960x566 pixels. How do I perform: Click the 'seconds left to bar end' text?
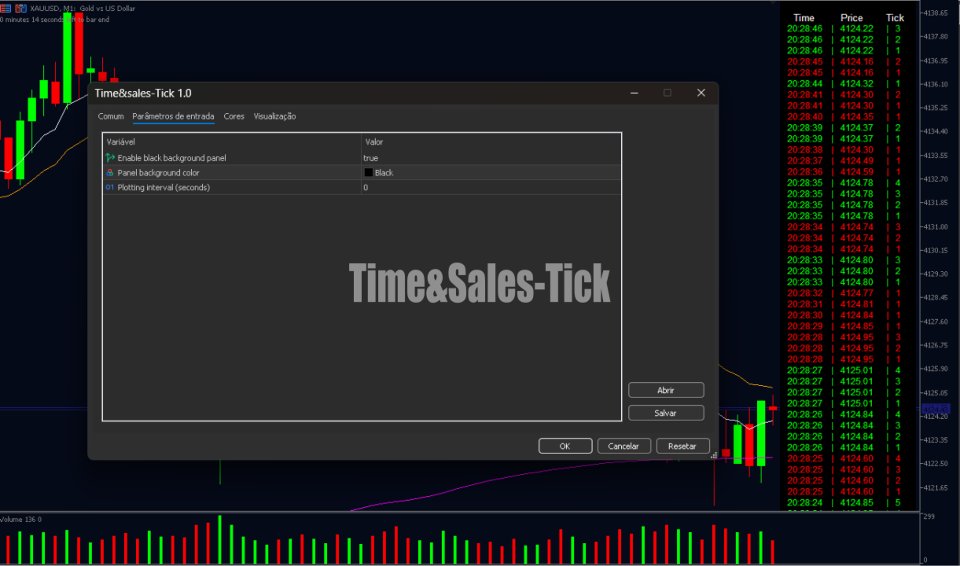[54, 20]
